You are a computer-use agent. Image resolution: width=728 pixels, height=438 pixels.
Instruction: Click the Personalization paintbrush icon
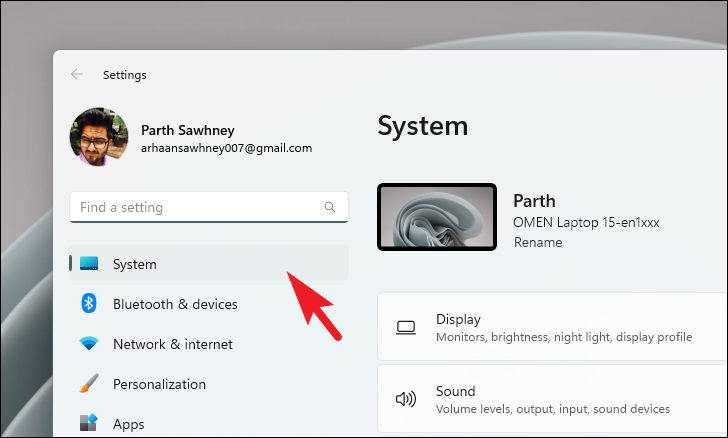[89, 383]
